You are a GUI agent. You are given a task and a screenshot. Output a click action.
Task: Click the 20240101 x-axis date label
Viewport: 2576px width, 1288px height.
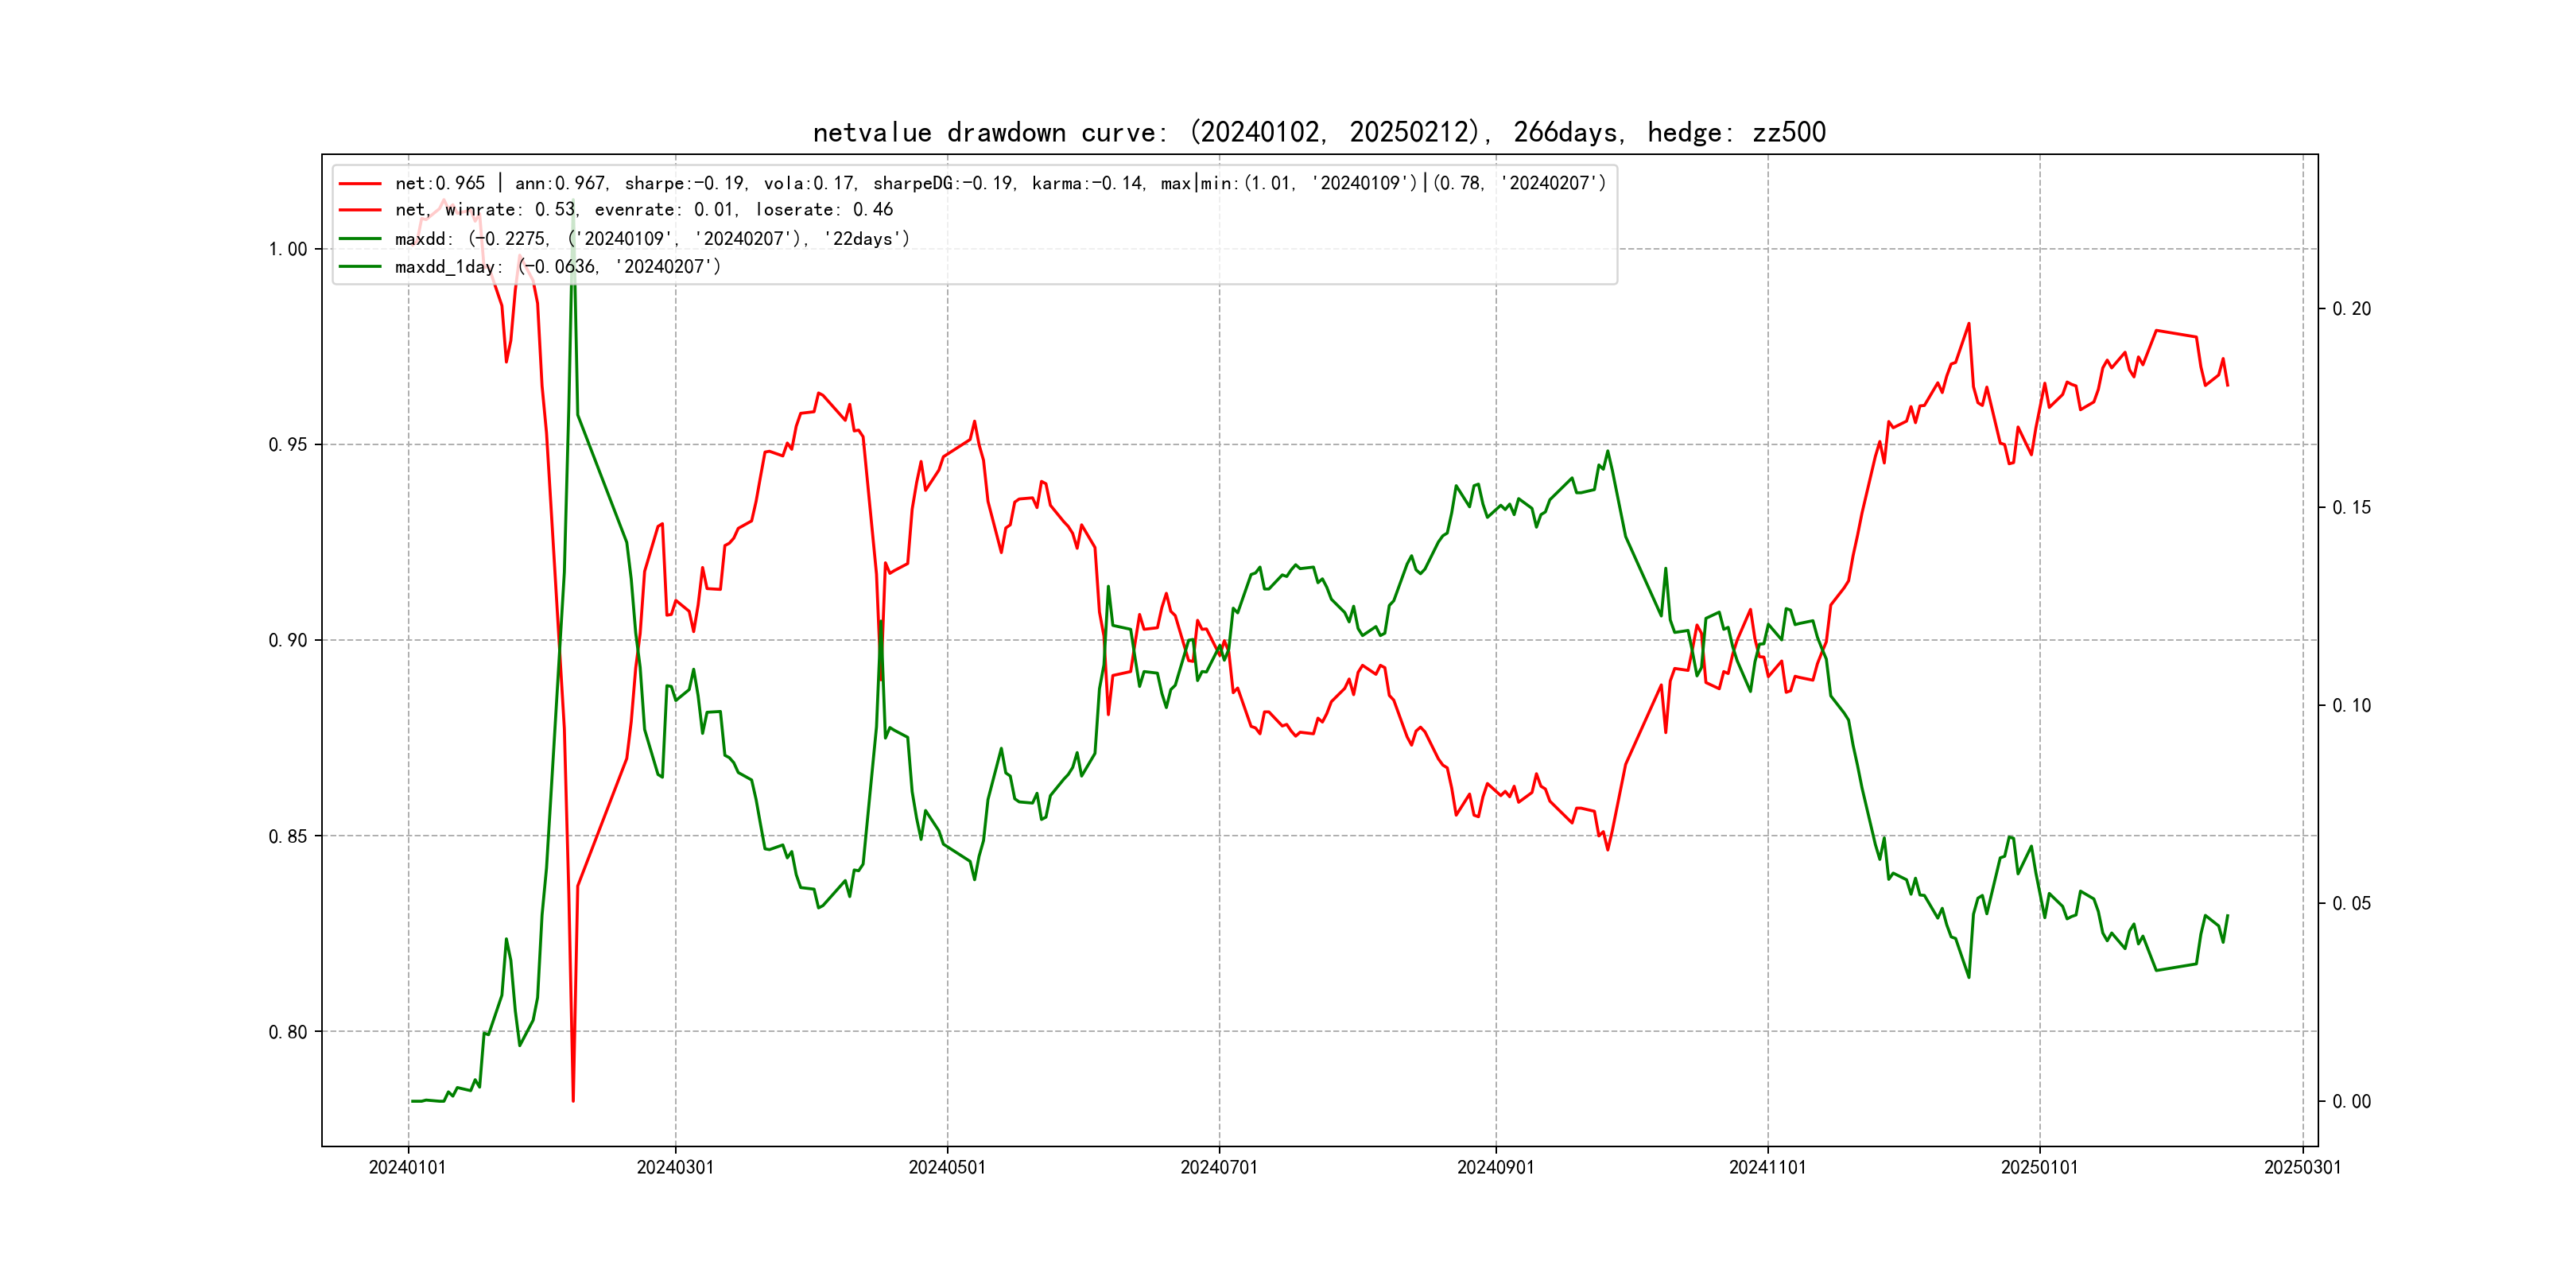407,1168
